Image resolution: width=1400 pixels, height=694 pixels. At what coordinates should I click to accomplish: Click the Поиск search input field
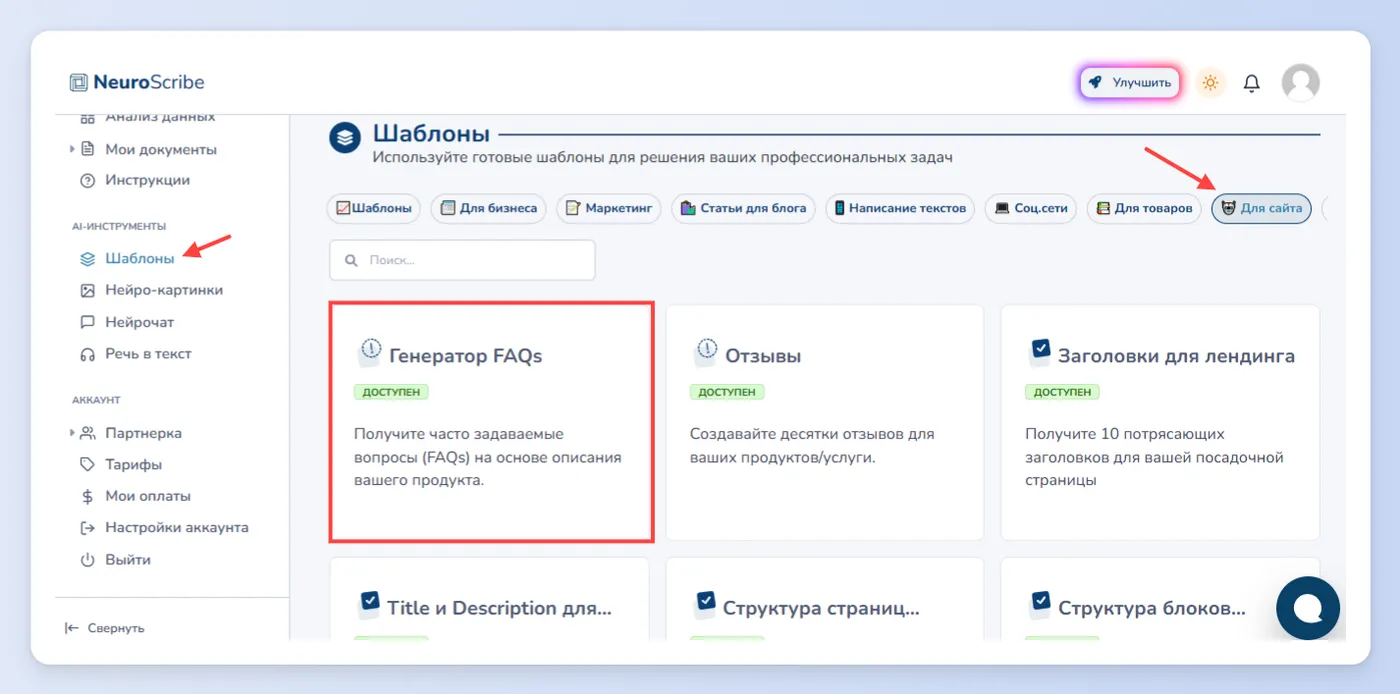(x=462, y=260)
